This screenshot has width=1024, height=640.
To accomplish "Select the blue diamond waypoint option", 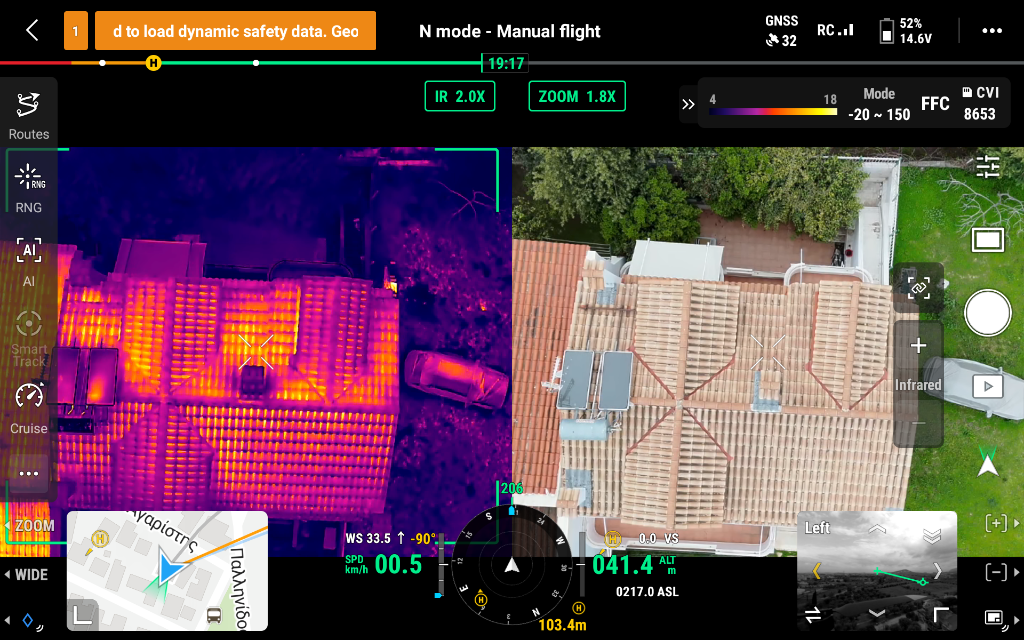I will tap(27, 620).
